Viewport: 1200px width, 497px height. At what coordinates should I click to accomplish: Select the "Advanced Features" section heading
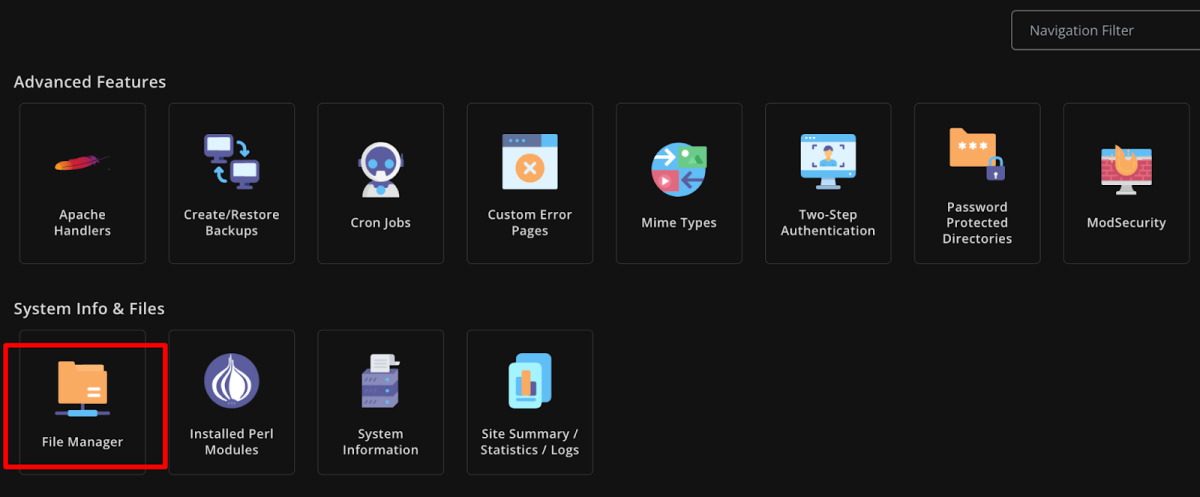click(90, 82)
